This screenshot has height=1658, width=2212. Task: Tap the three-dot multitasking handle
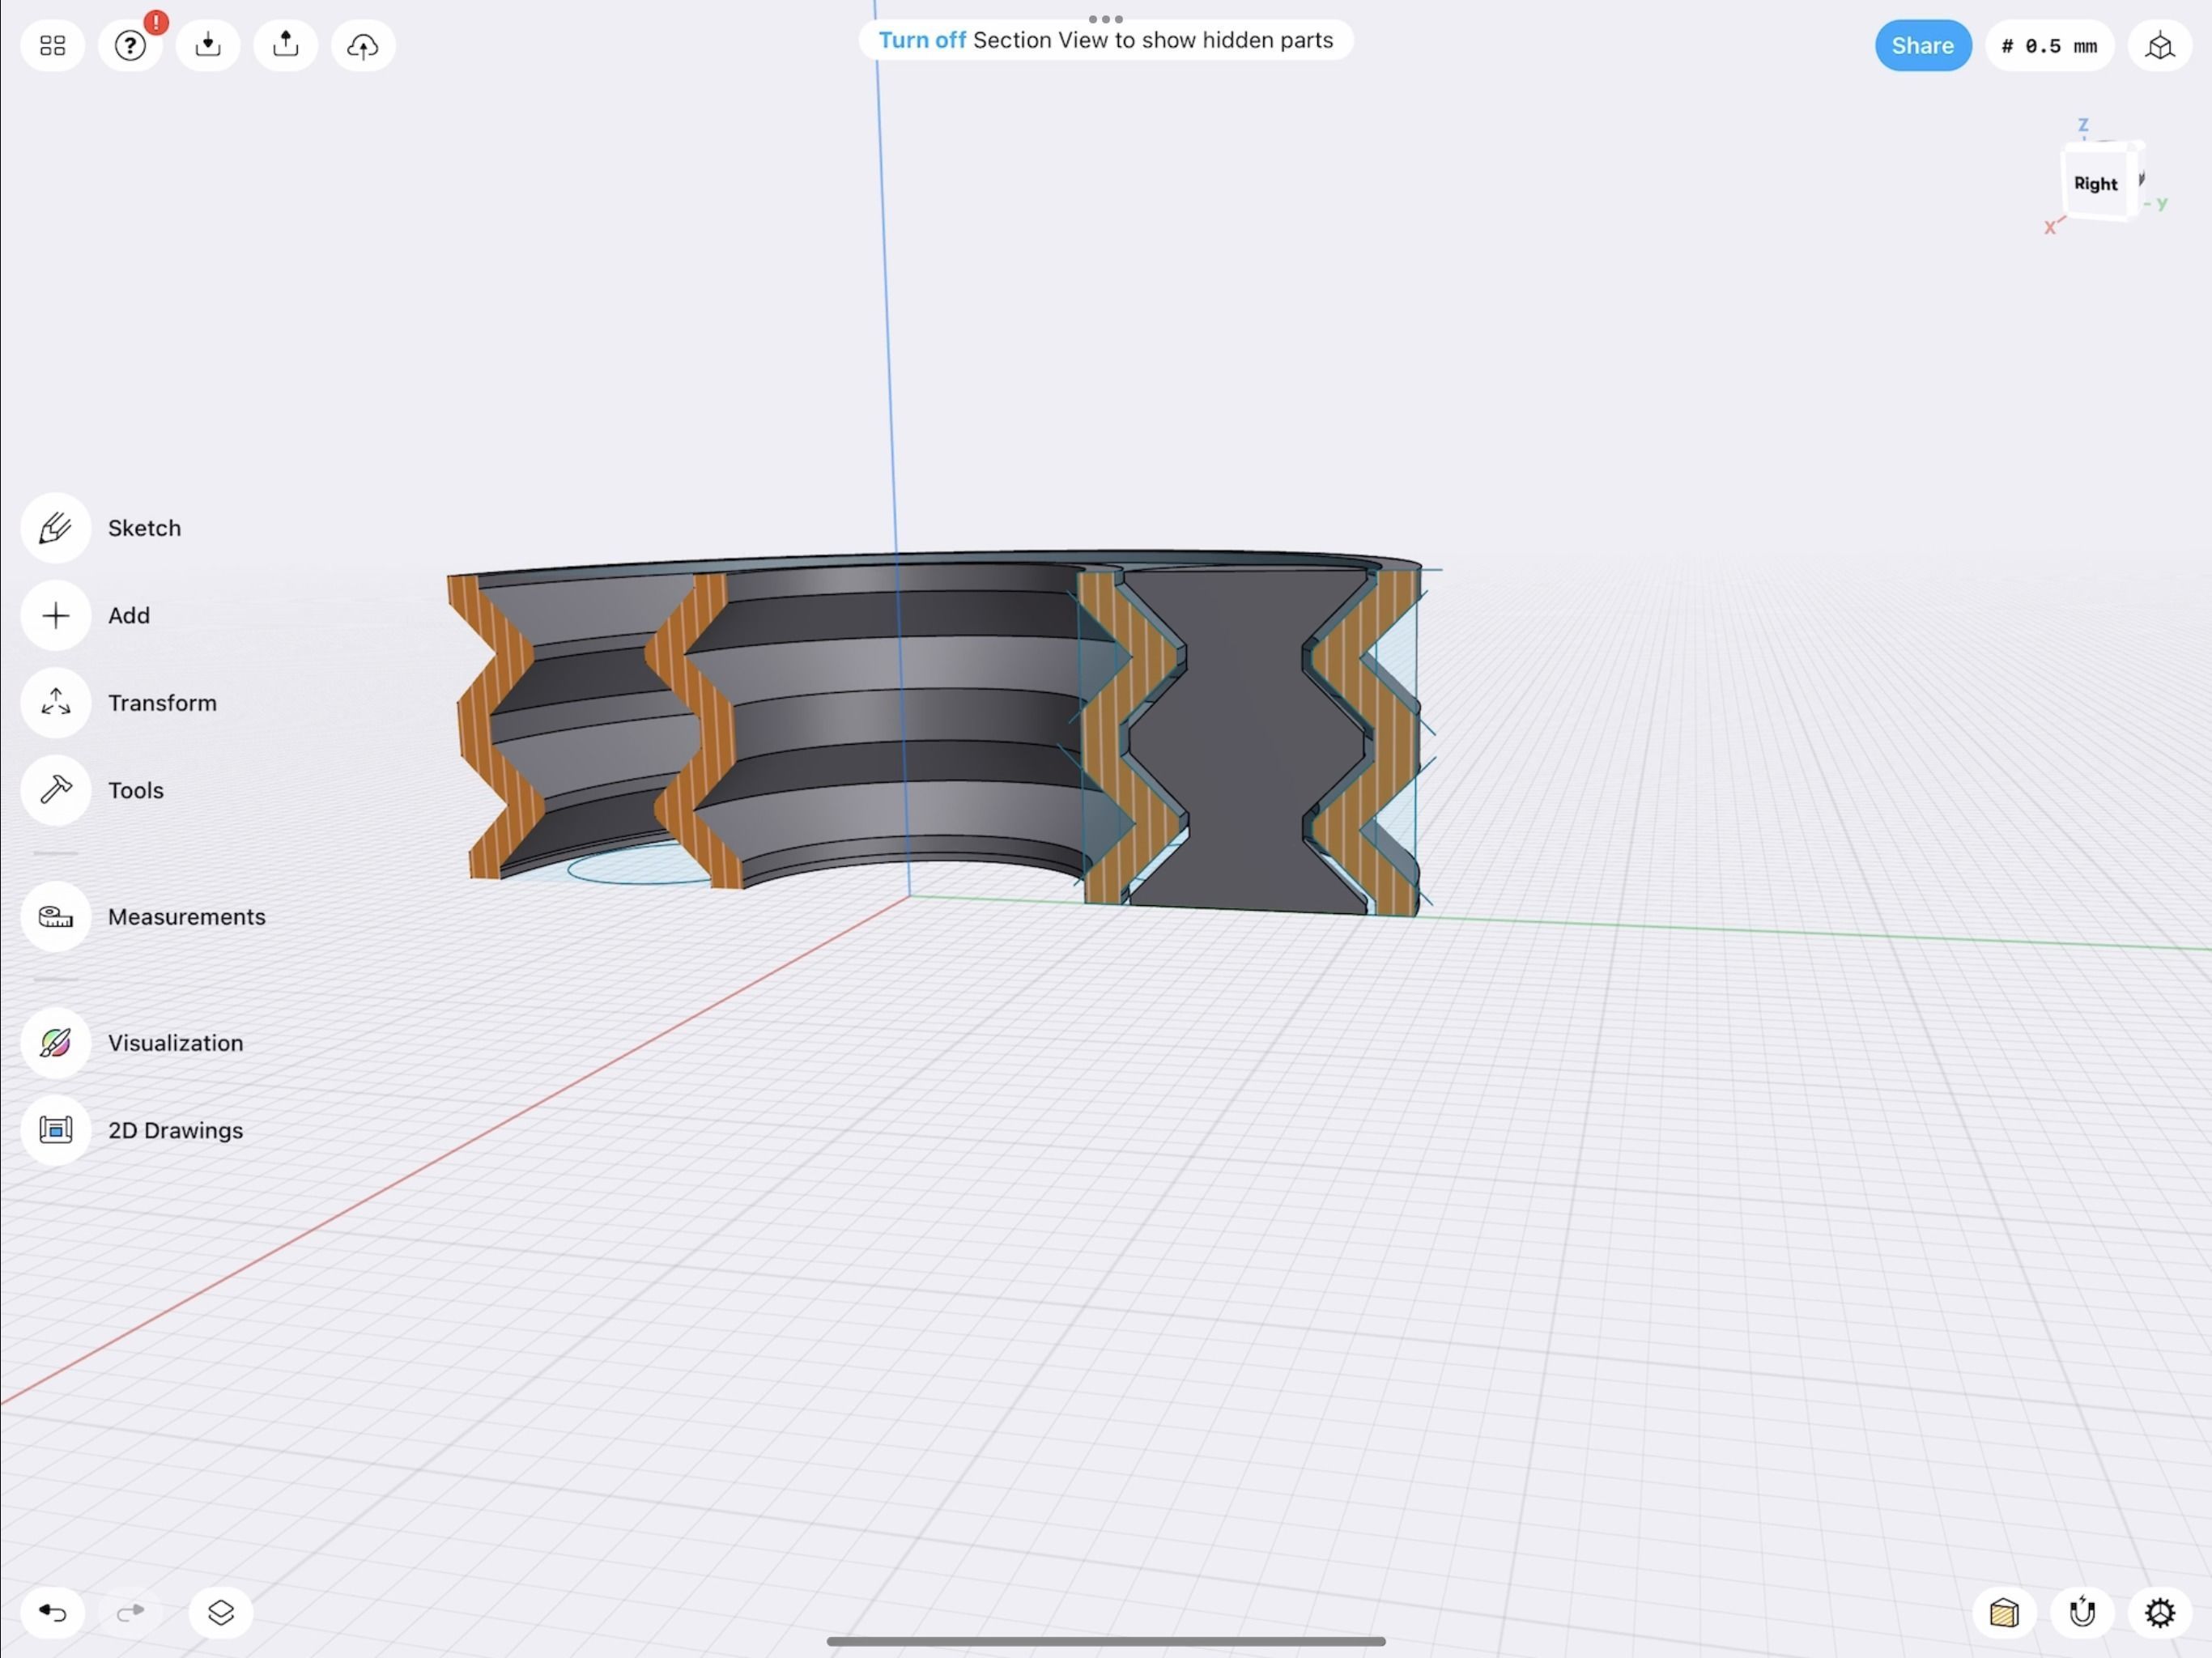(x=1105, y=19)
